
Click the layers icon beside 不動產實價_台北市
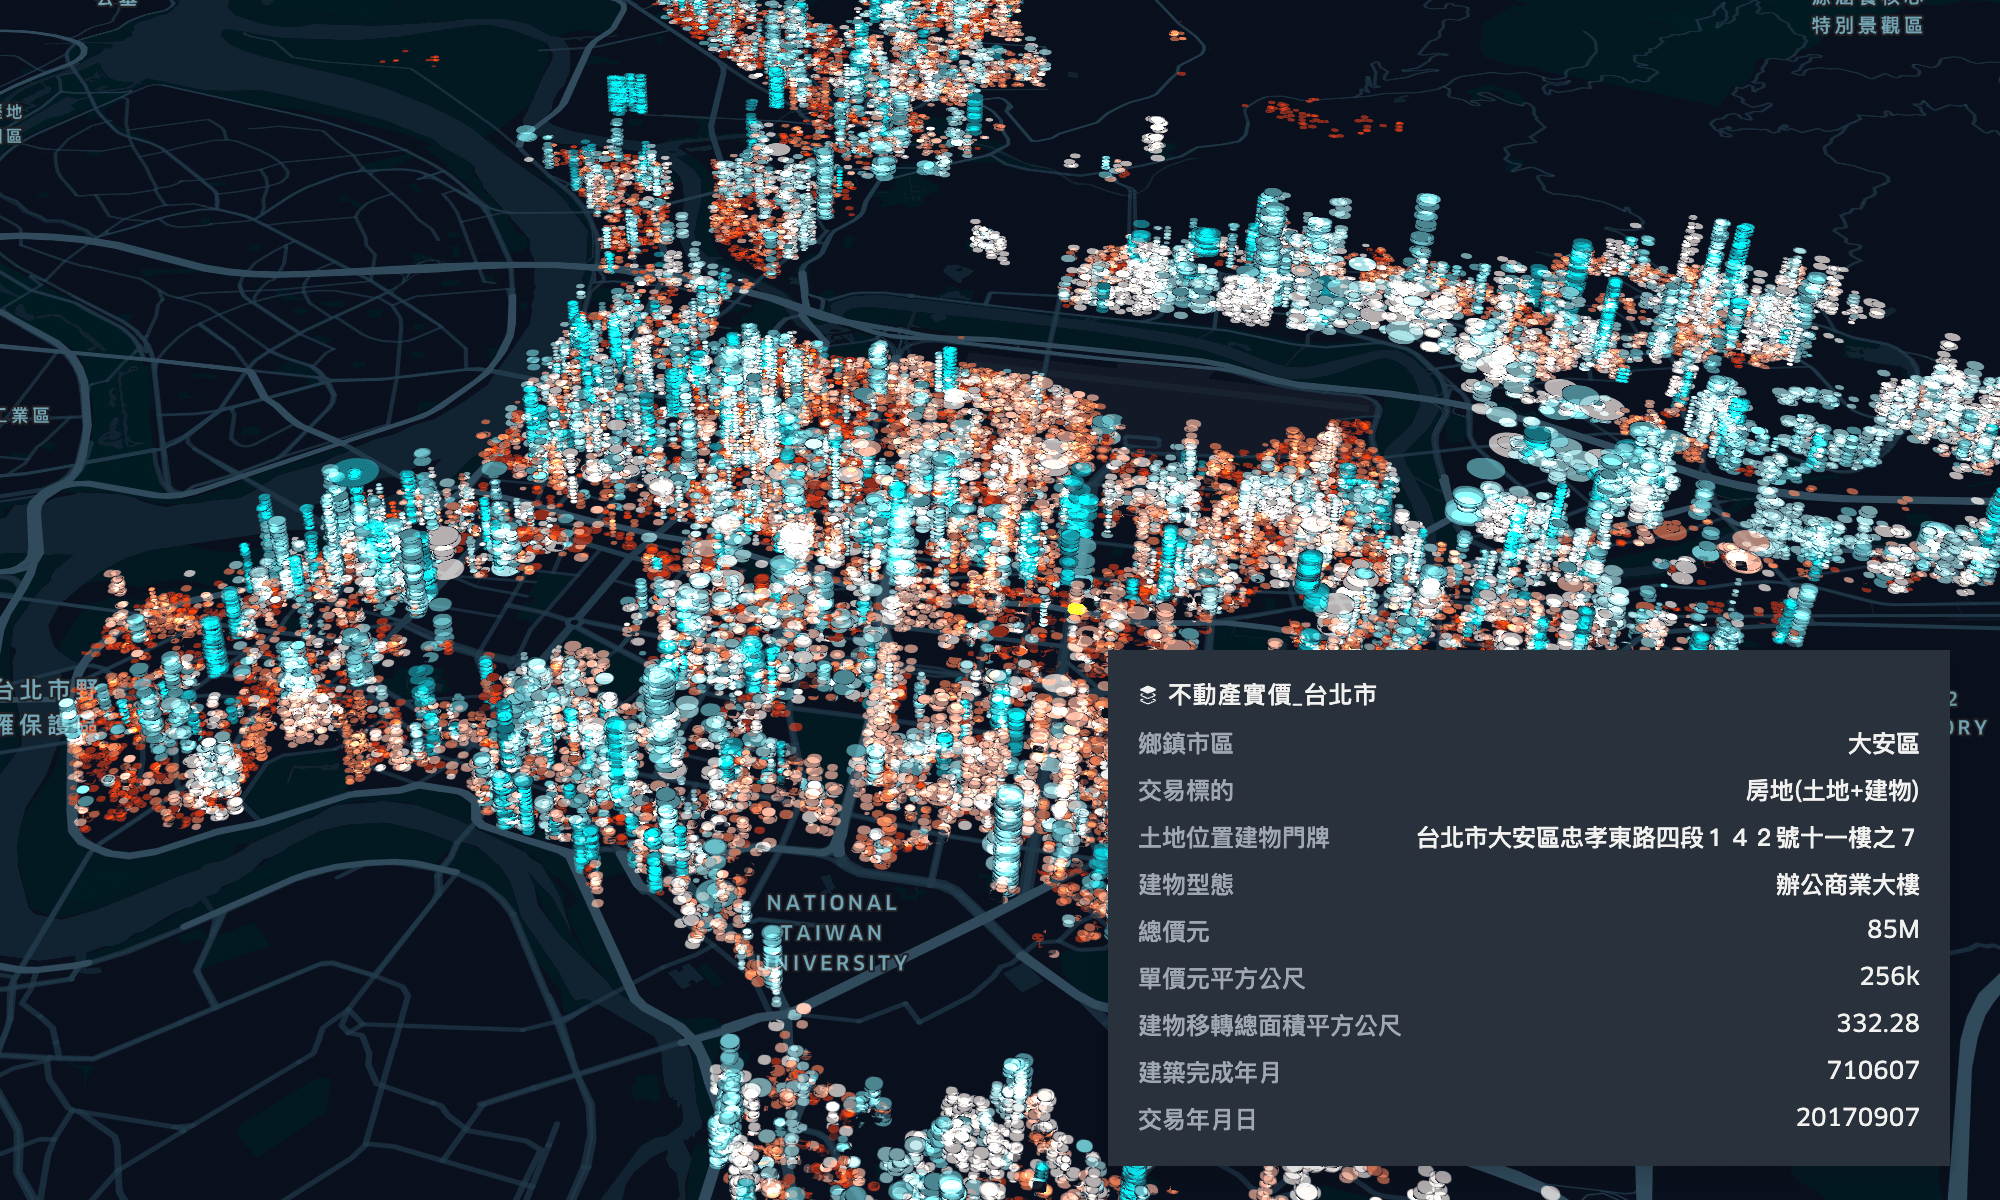1147,695
